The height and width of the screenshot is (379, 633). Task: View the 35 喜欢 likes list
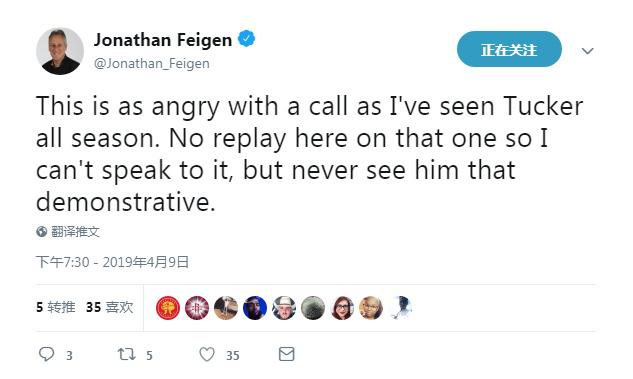[109, 307]
